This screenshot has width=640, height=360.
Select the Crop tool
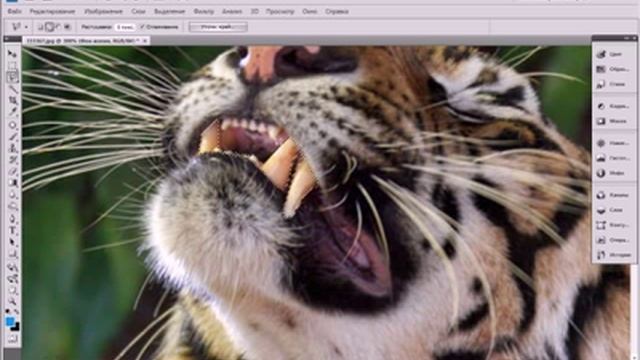(x=13, y=100)
